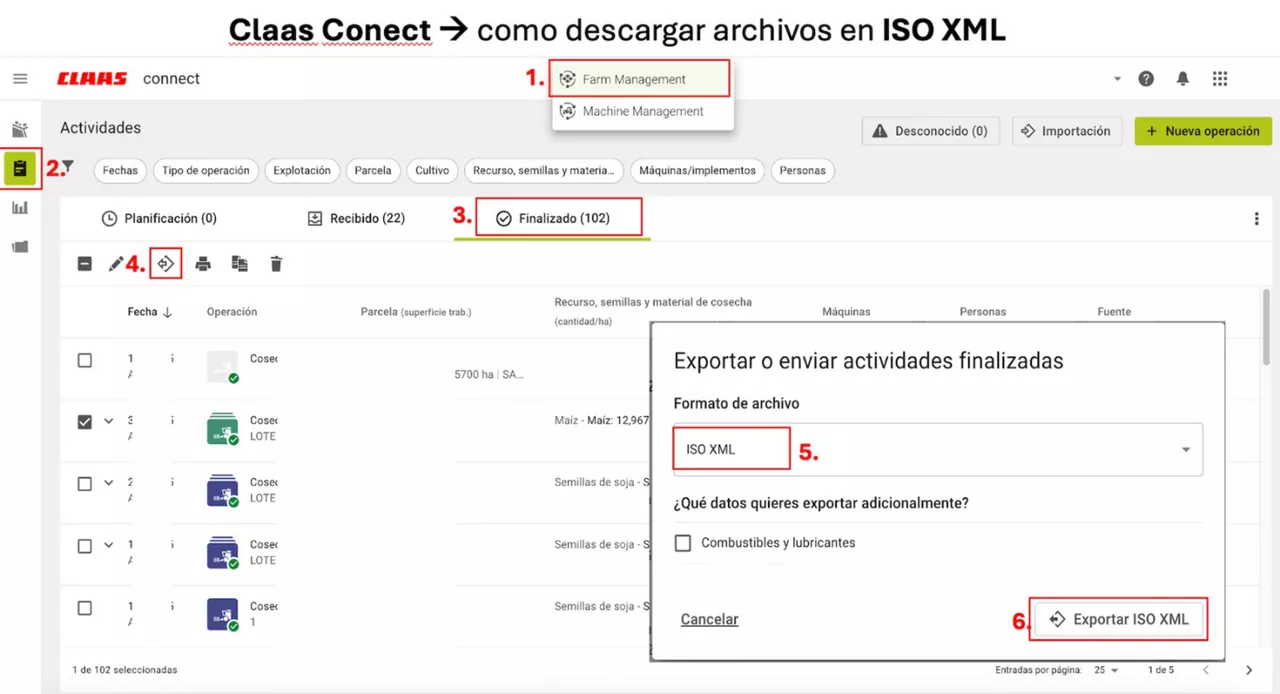Open the Fechas filter chip
1280x694 pixels.
pyautogui.click(x=120, y=171)
